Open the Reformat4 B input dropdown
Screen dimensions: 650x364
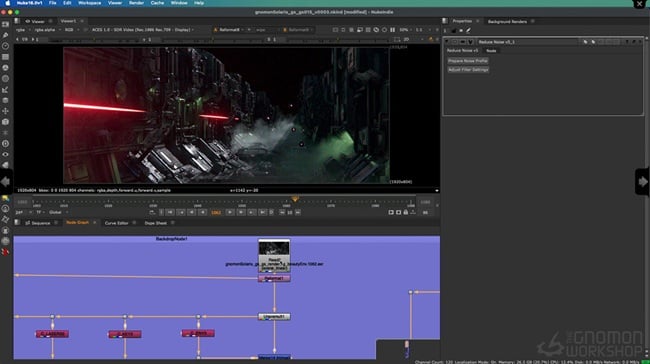(x=298, y=30)
